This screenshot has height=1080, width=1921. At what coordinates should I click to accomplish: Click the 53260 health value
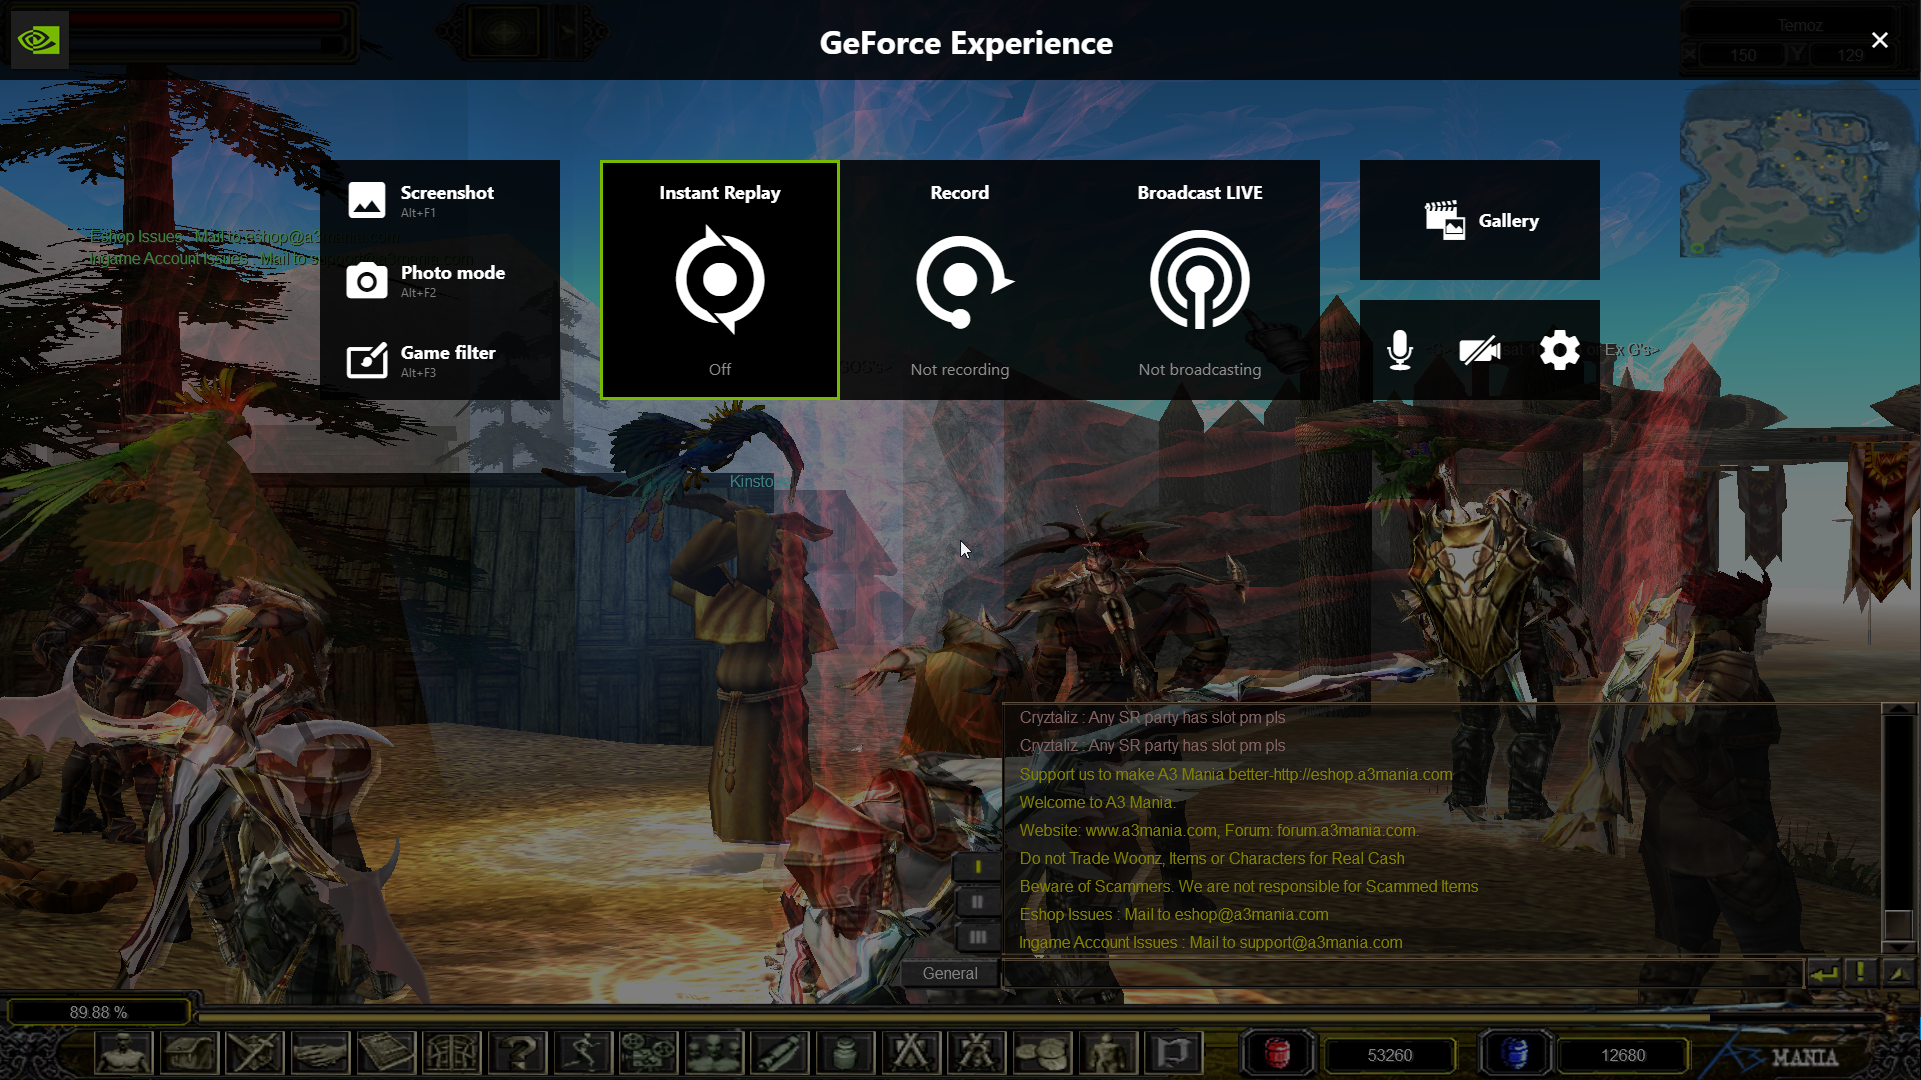[1390, 1055]
